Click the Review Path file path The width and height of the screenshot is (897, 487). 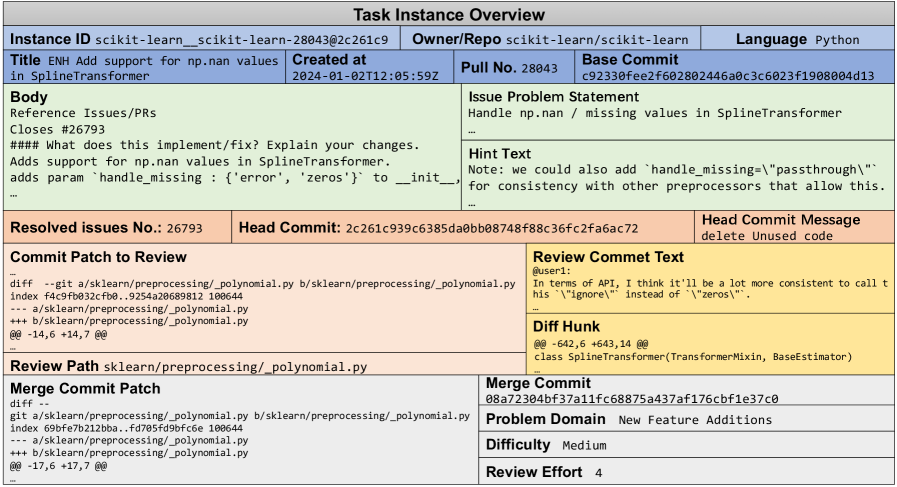235,367
